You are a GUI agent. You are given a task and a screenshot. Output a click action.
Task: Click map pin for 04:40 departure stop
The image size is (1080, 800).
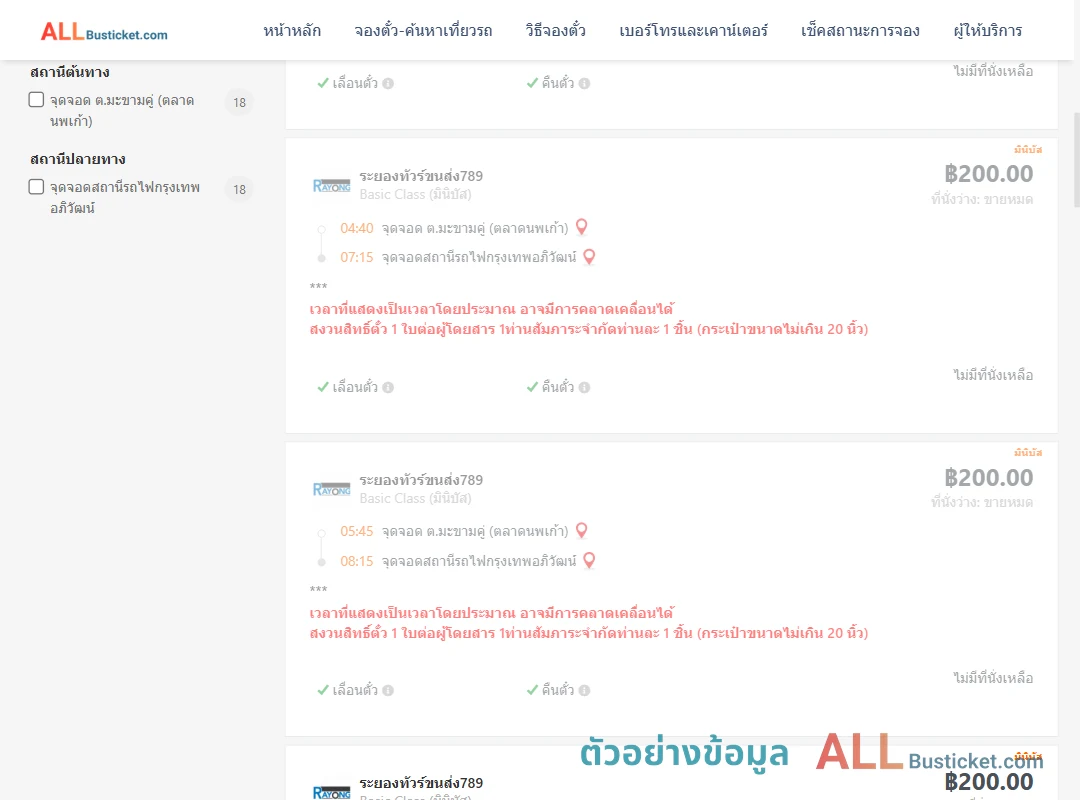pyautogui.click(x=581, y=227)
